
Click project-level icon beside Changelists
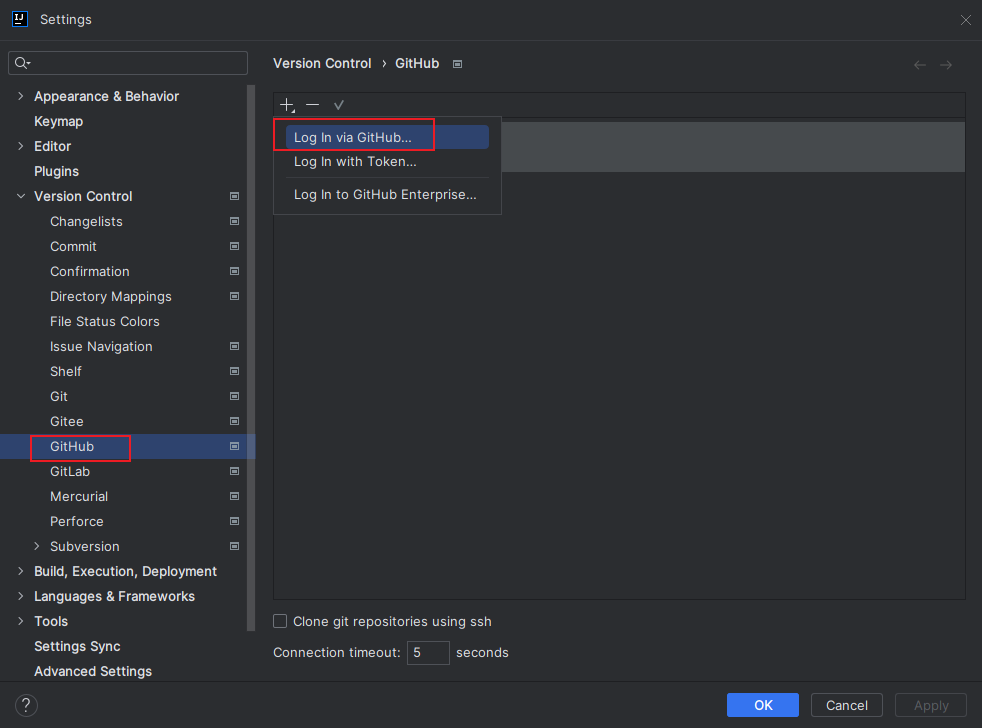coord(234,221)
